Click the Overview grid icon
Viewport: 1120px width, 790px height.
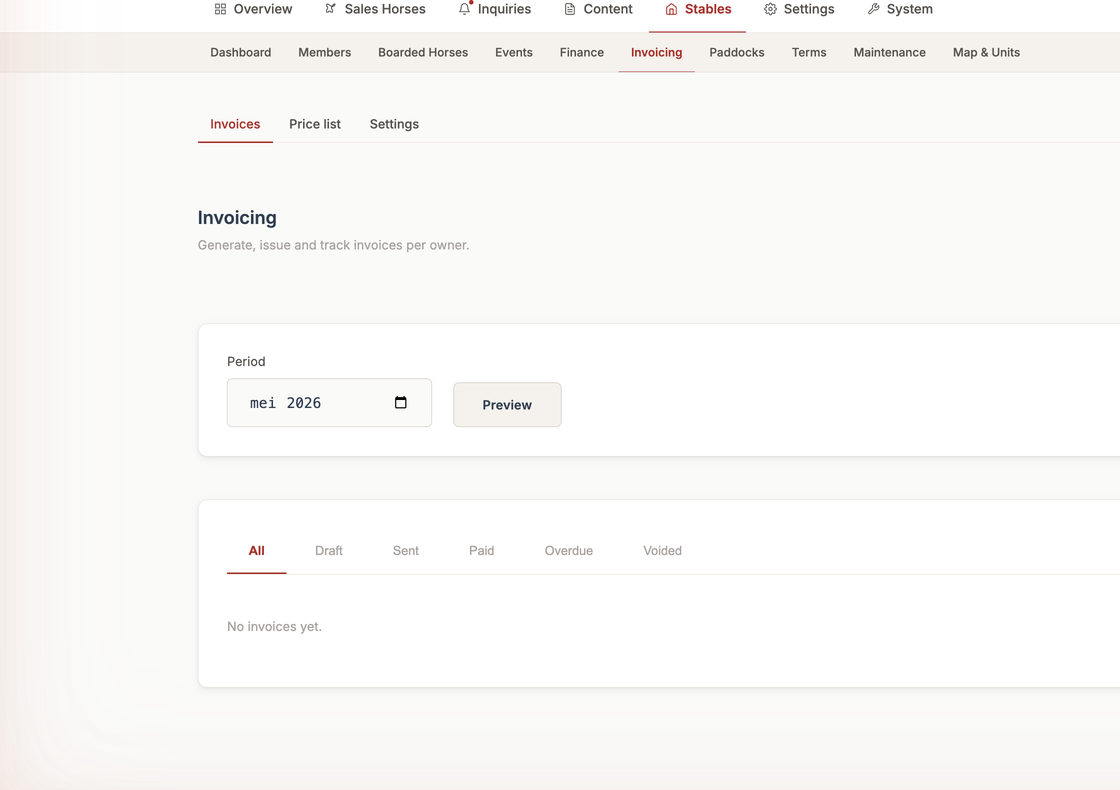click(221, 9)
